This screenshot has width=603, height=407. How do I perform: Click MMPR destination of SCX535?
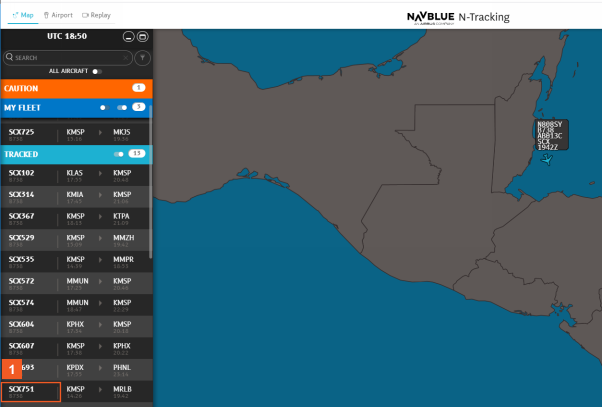pos(123,259)
